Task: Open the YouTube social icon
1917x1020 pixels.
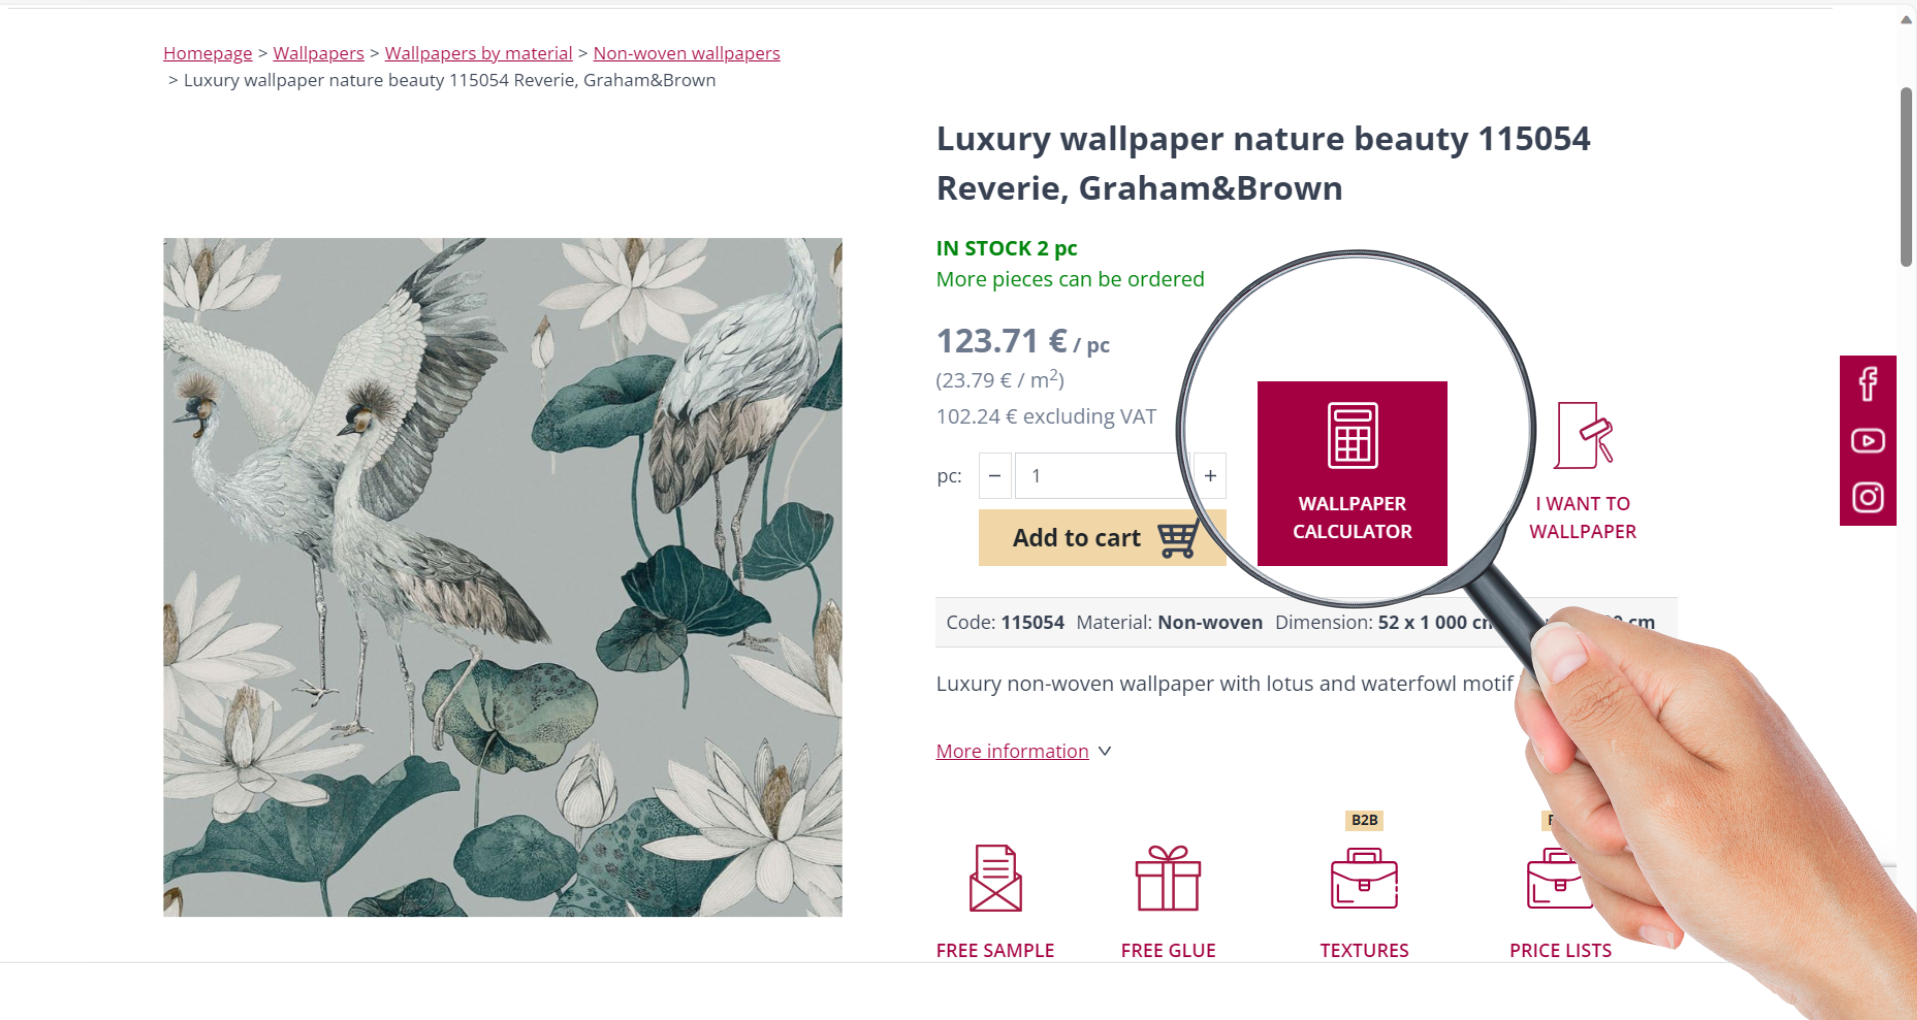Action: tap(1867, 441)
